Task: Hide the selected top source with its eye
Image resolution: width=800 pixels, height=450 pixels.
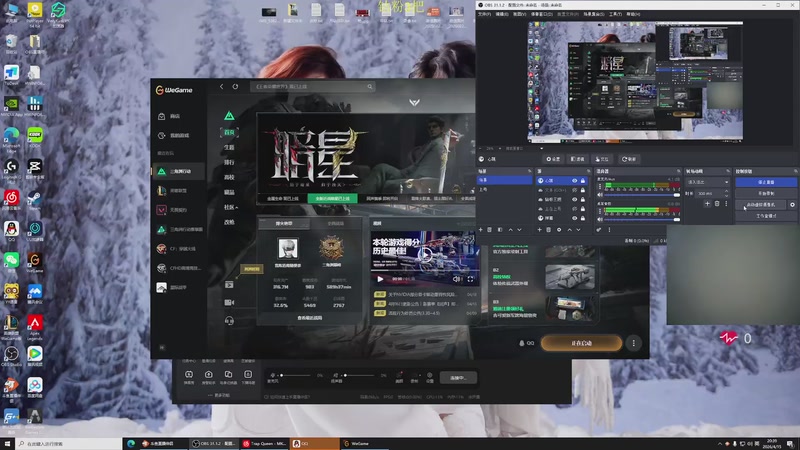Action: click(x=574, y=181)
